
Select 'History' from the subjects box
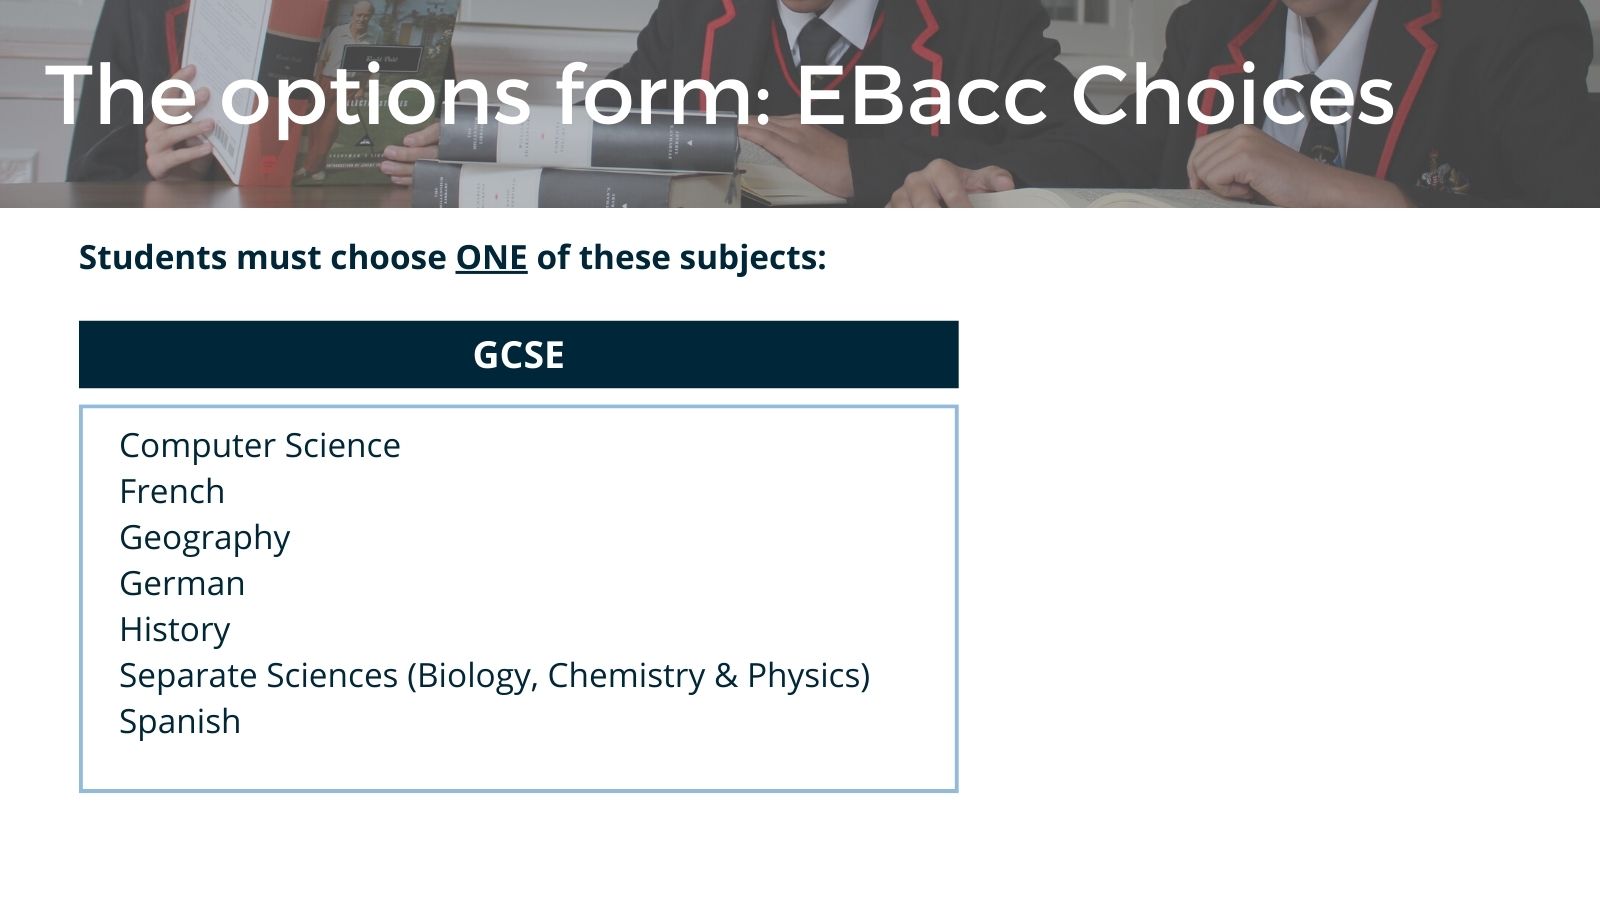[175, 630]
